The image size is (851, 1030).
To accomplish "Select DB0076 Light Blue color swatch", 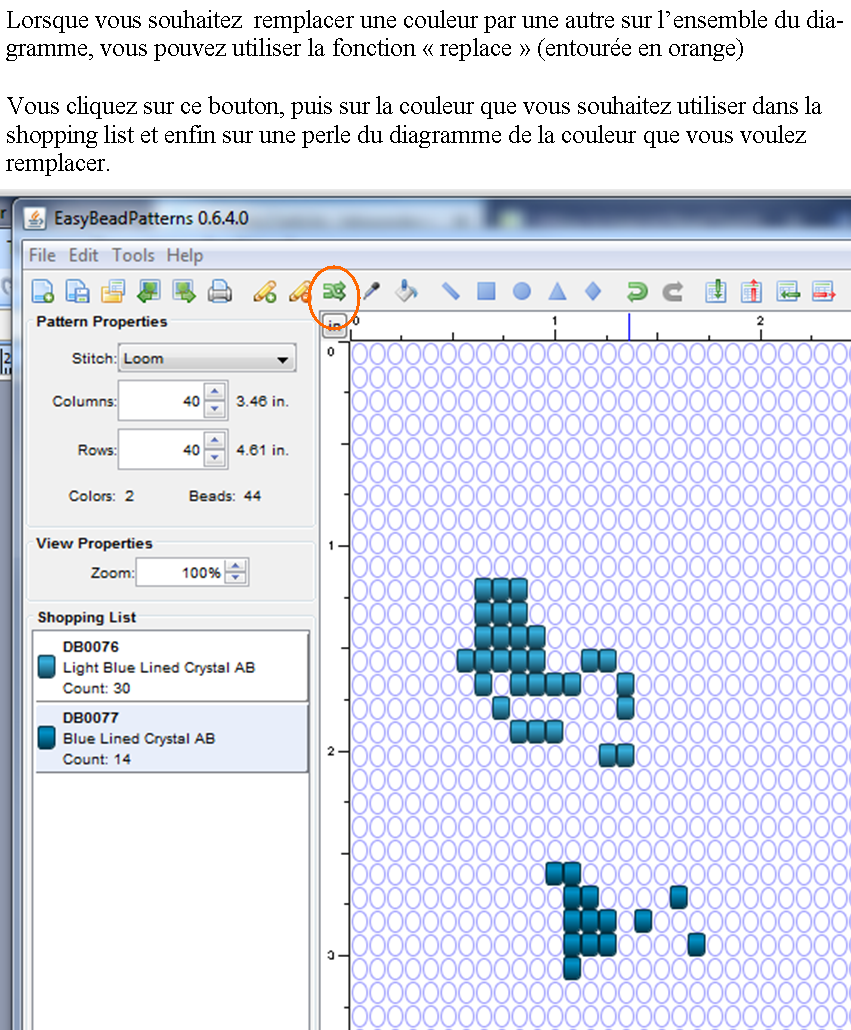I will coord(47,667).
